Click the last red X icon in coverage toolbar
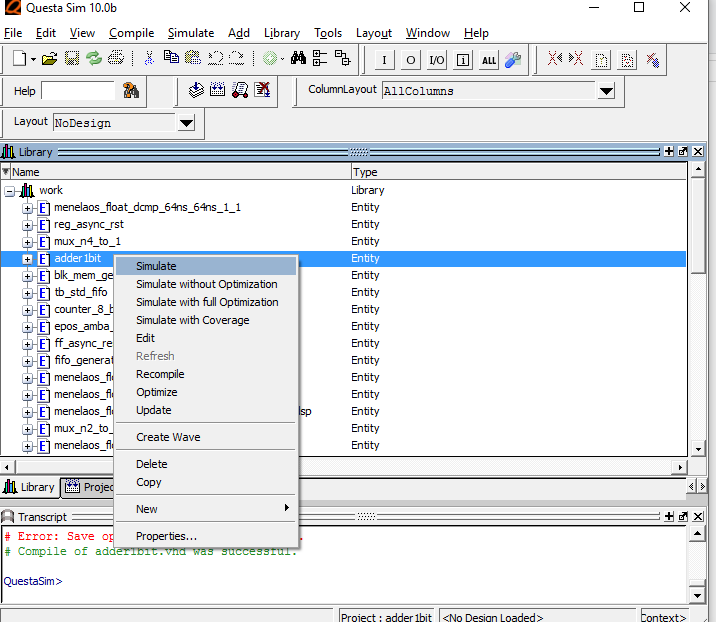Screen dimensions: 716x622 pyautogui.click(x=652, y=60)
